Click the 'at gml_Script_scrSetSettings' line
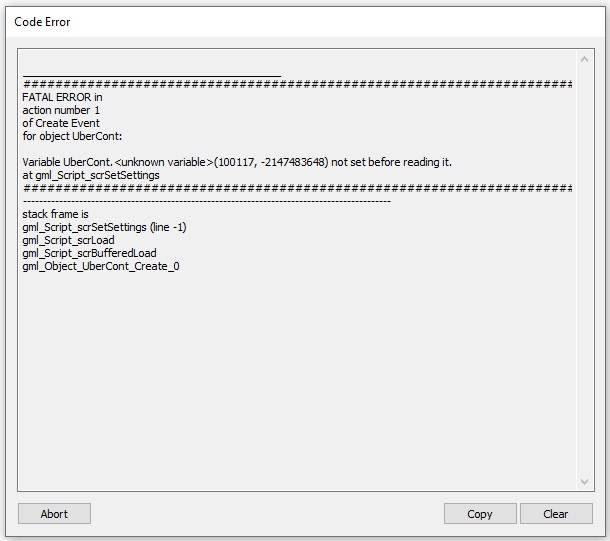610x541 pixels. tap(91, 175)
